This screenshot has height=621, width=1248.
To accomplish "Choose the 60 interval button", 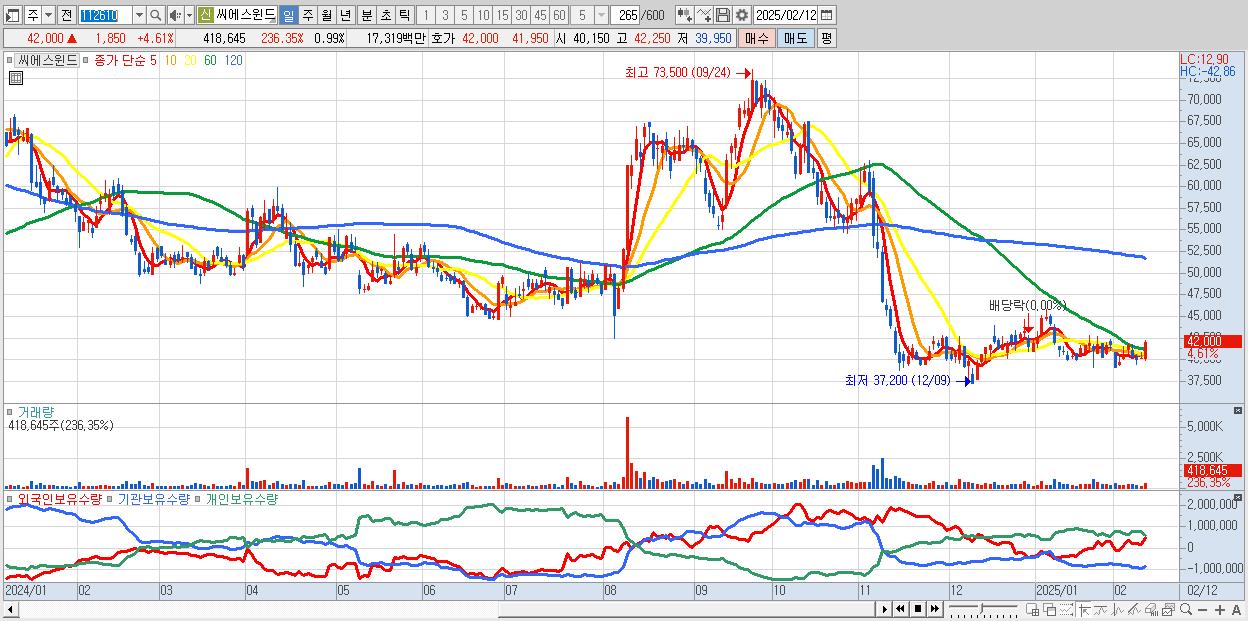I will point(559,15).
